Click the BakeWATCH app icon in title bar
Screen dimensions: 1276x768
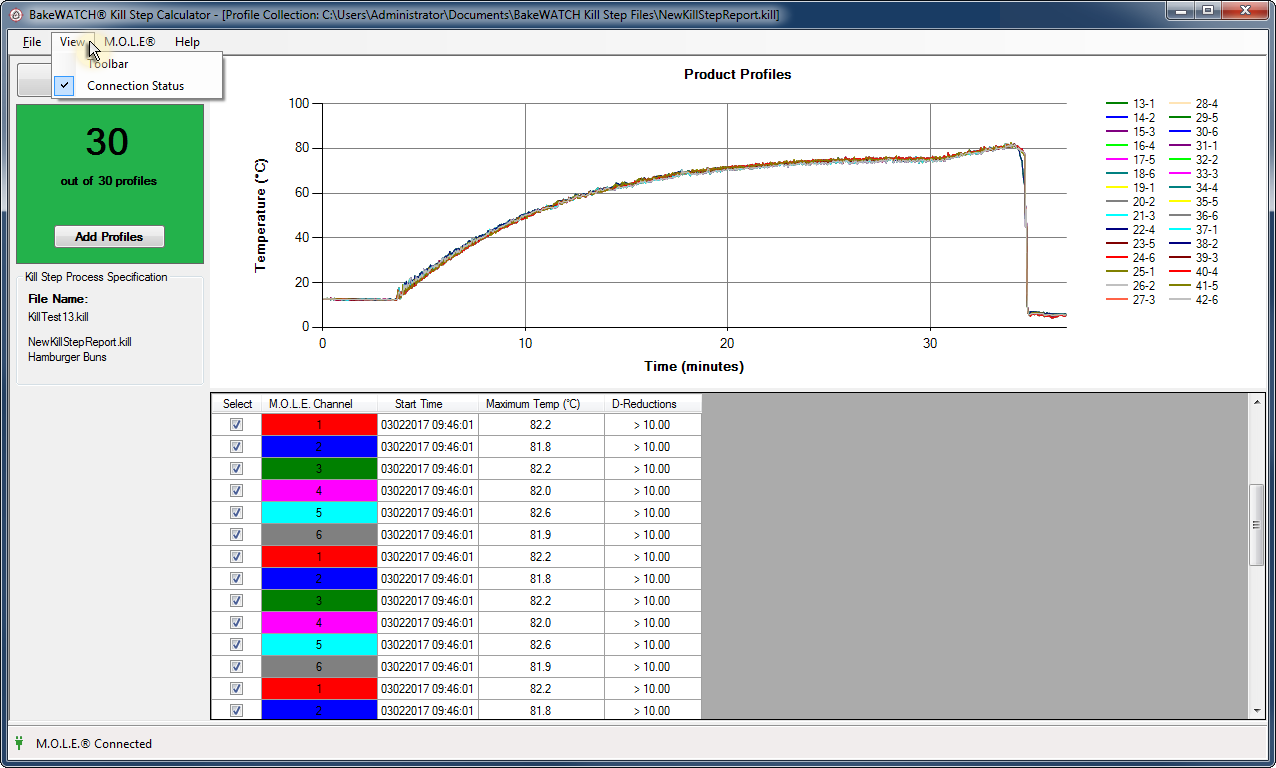point(14,15)
